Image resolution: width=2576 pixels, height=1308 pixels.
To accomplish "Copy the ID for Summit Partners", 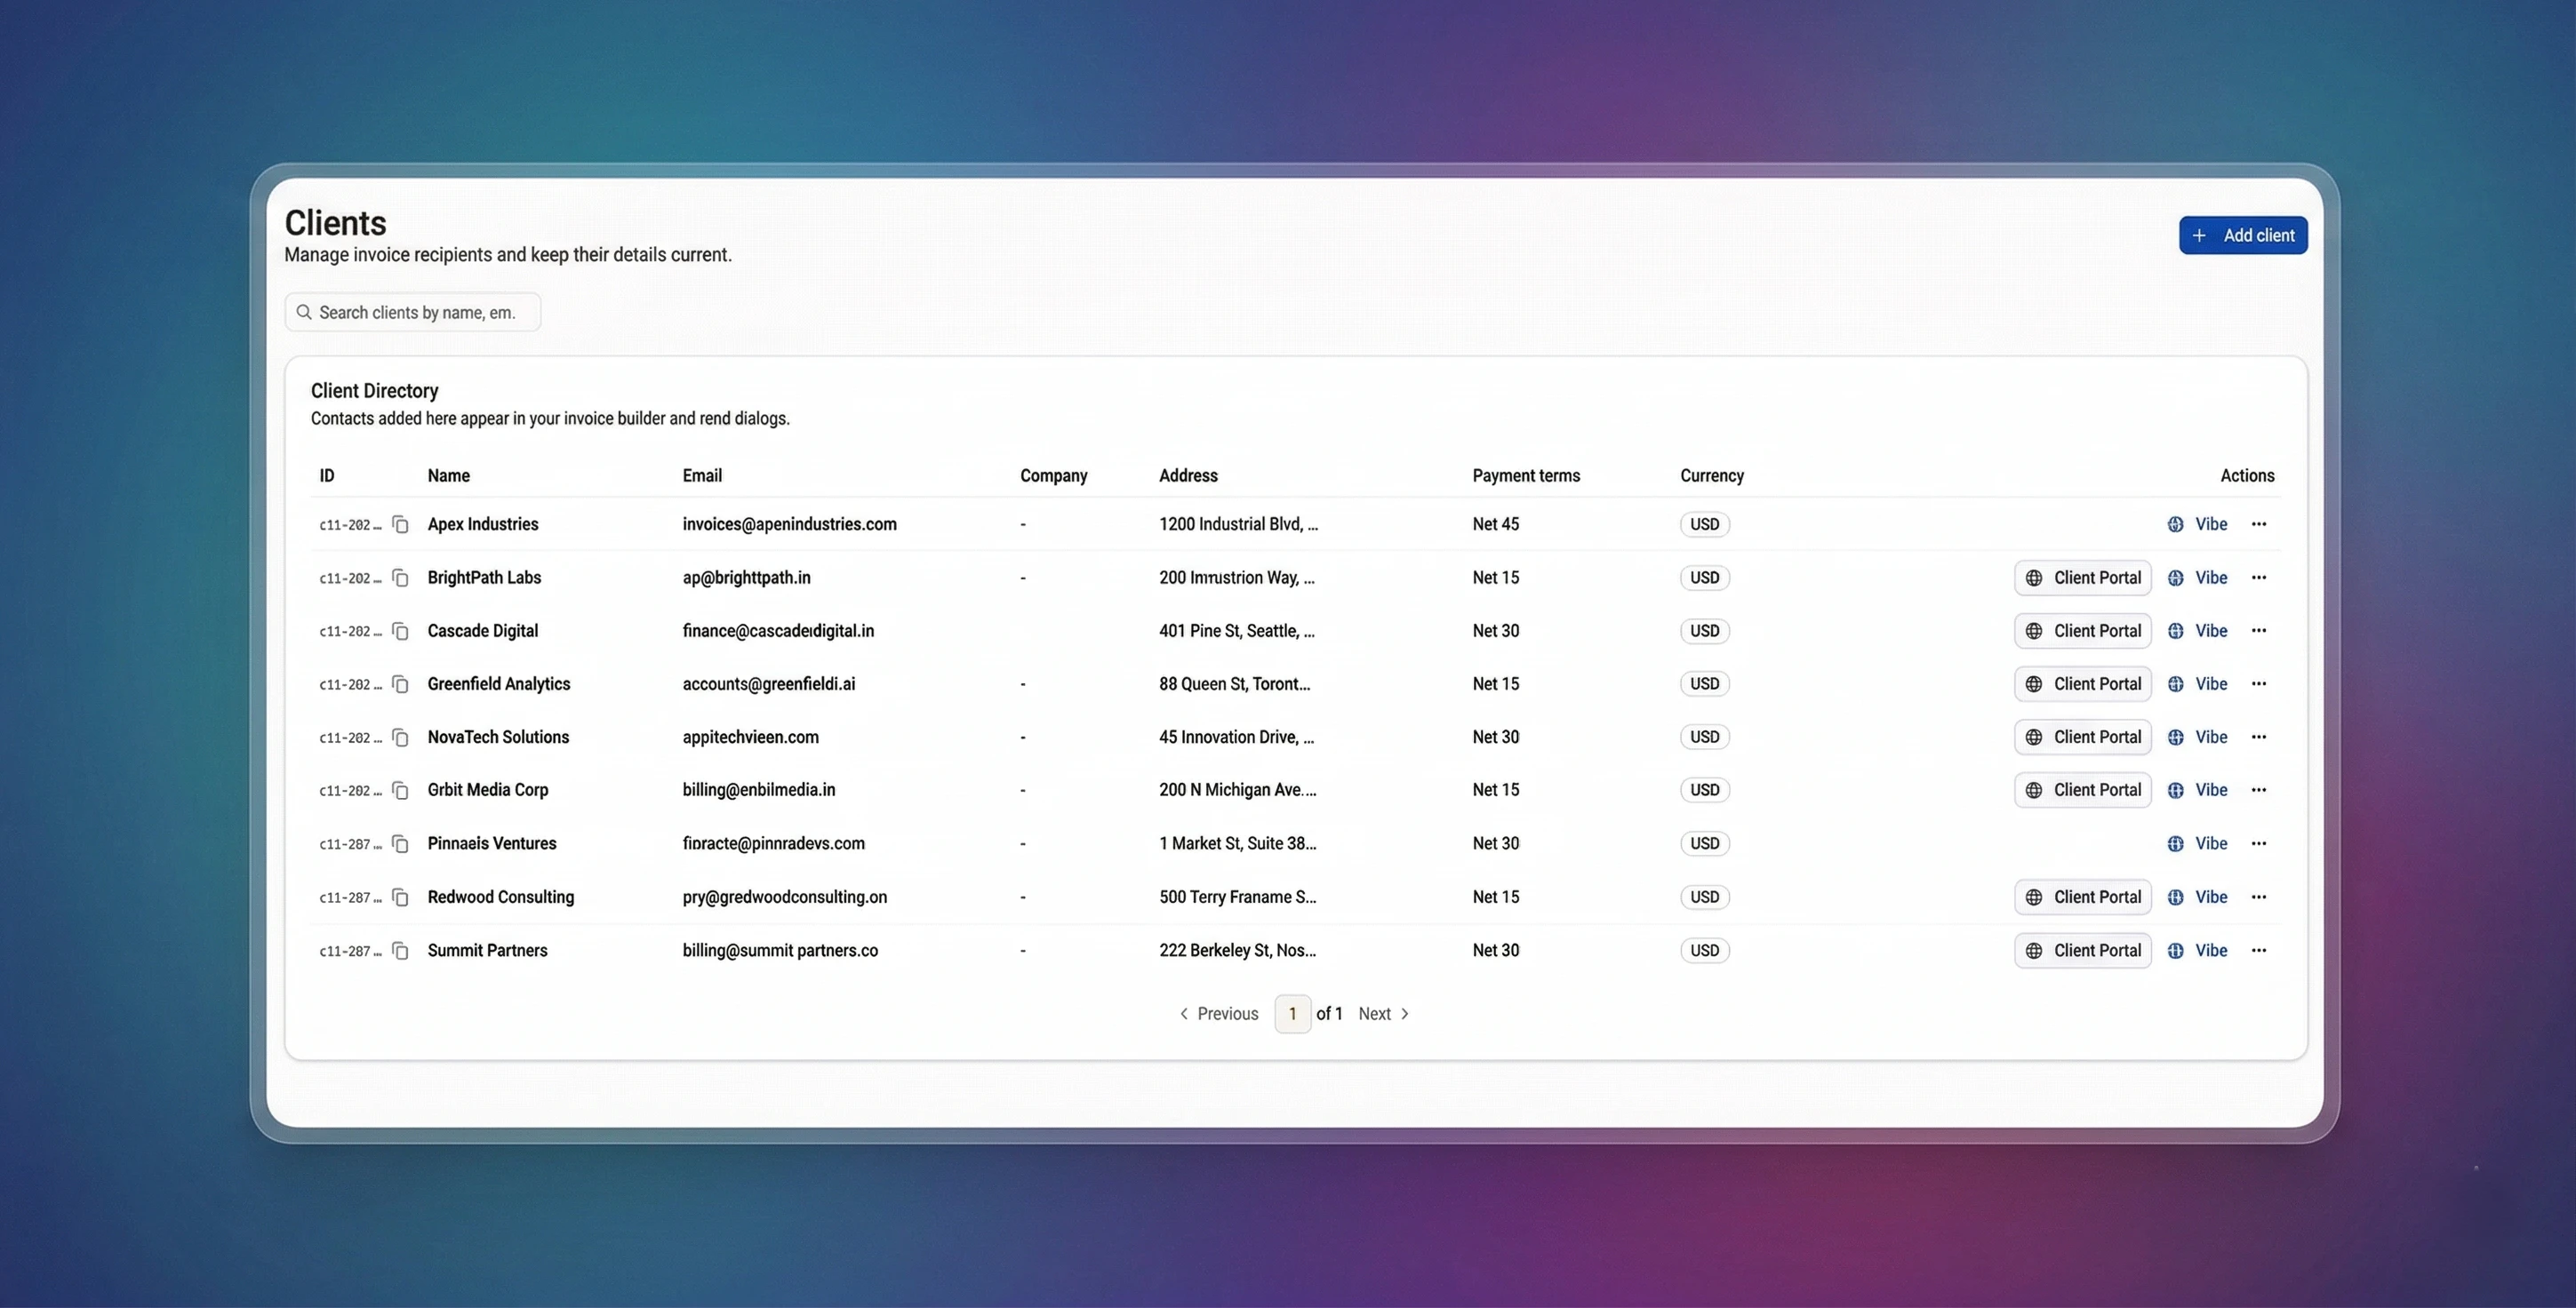I will [400, 951].
